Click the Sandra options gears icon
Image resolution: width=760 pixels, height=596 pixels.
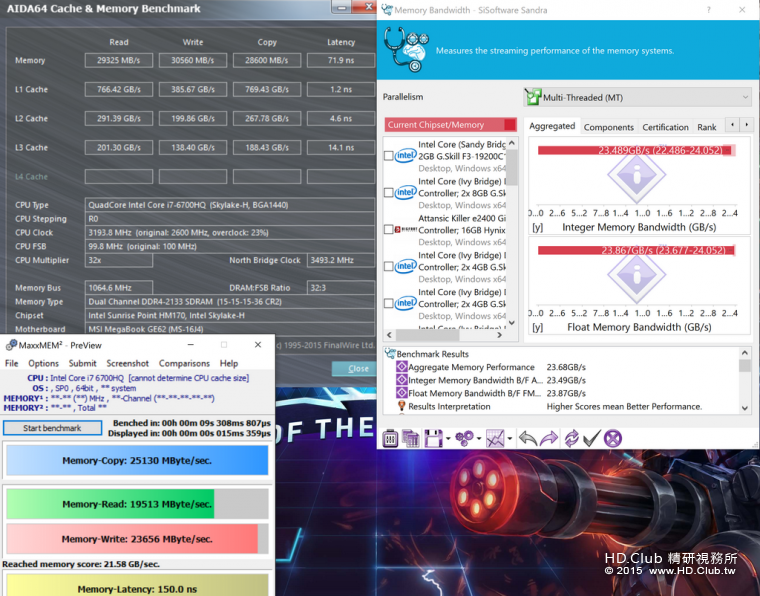coord(464,439)
